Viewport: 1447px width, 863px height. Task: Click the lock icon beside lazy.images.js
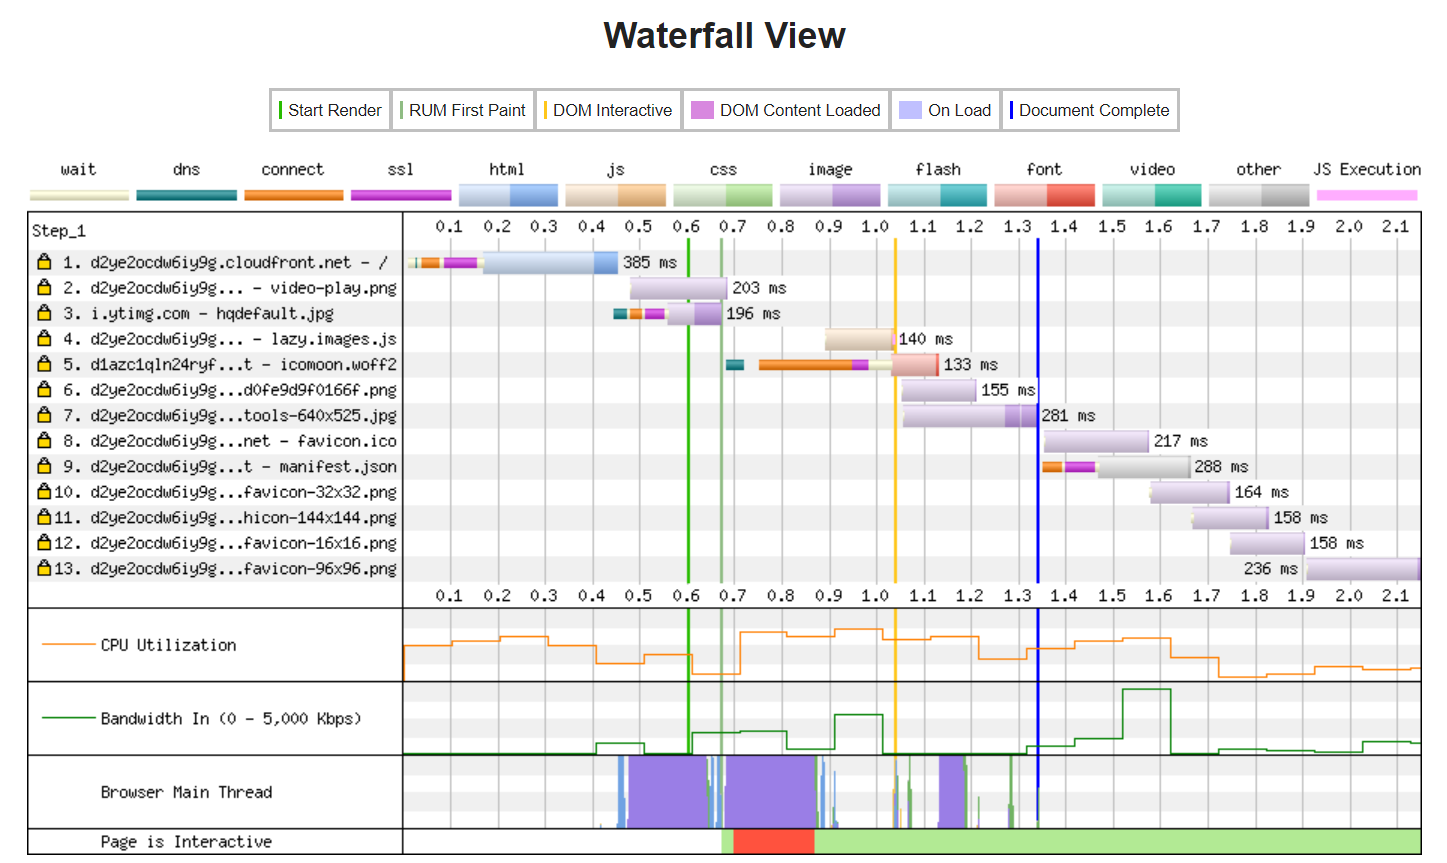coord(44,339)
